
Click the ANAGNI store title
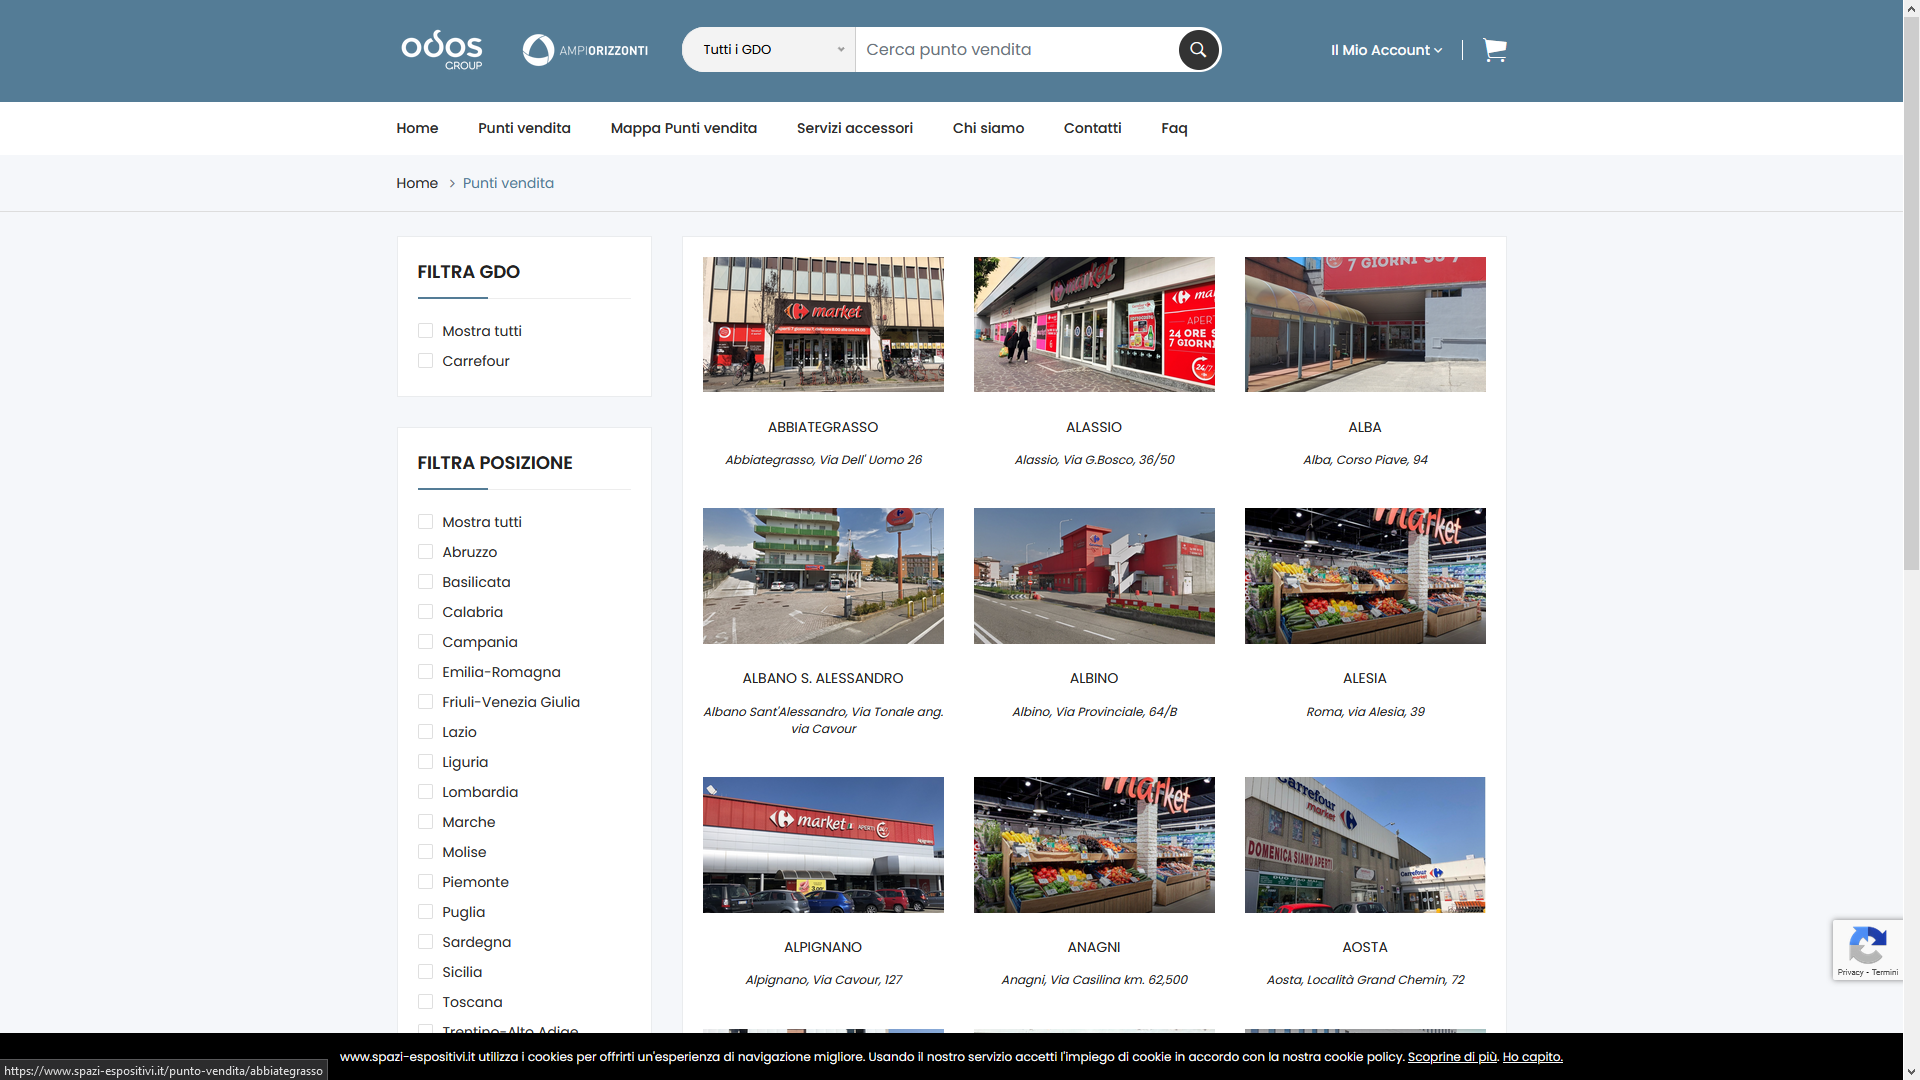pyautogui.click(x=1094, y=947)
